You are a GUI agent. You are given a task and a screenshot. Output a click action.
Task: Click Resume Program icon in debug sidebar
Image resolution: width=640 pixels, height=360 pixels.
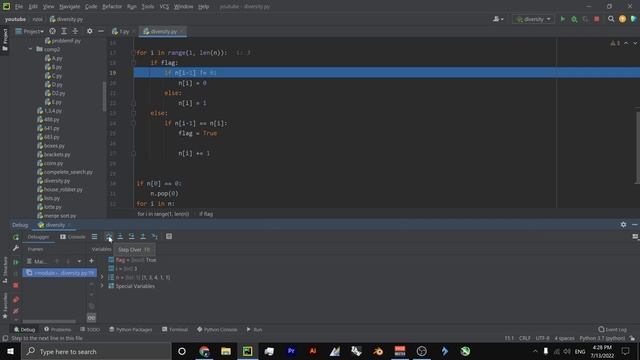(x=16, y=262)
